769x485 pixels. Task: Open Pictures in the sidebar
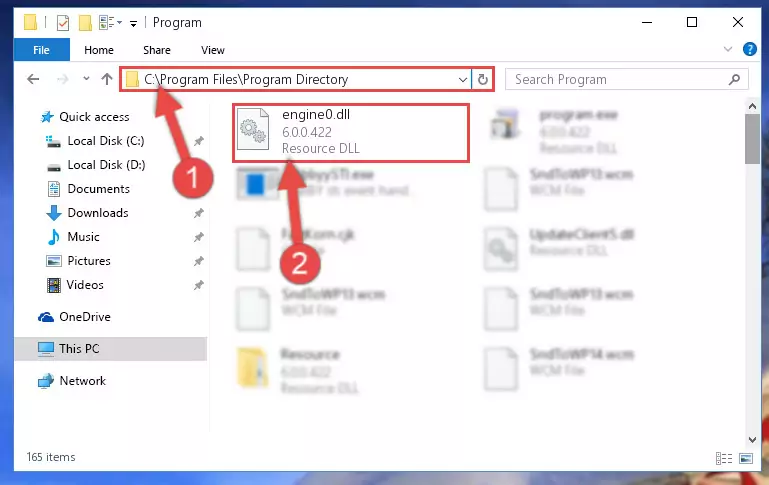(x=89, y=261)
